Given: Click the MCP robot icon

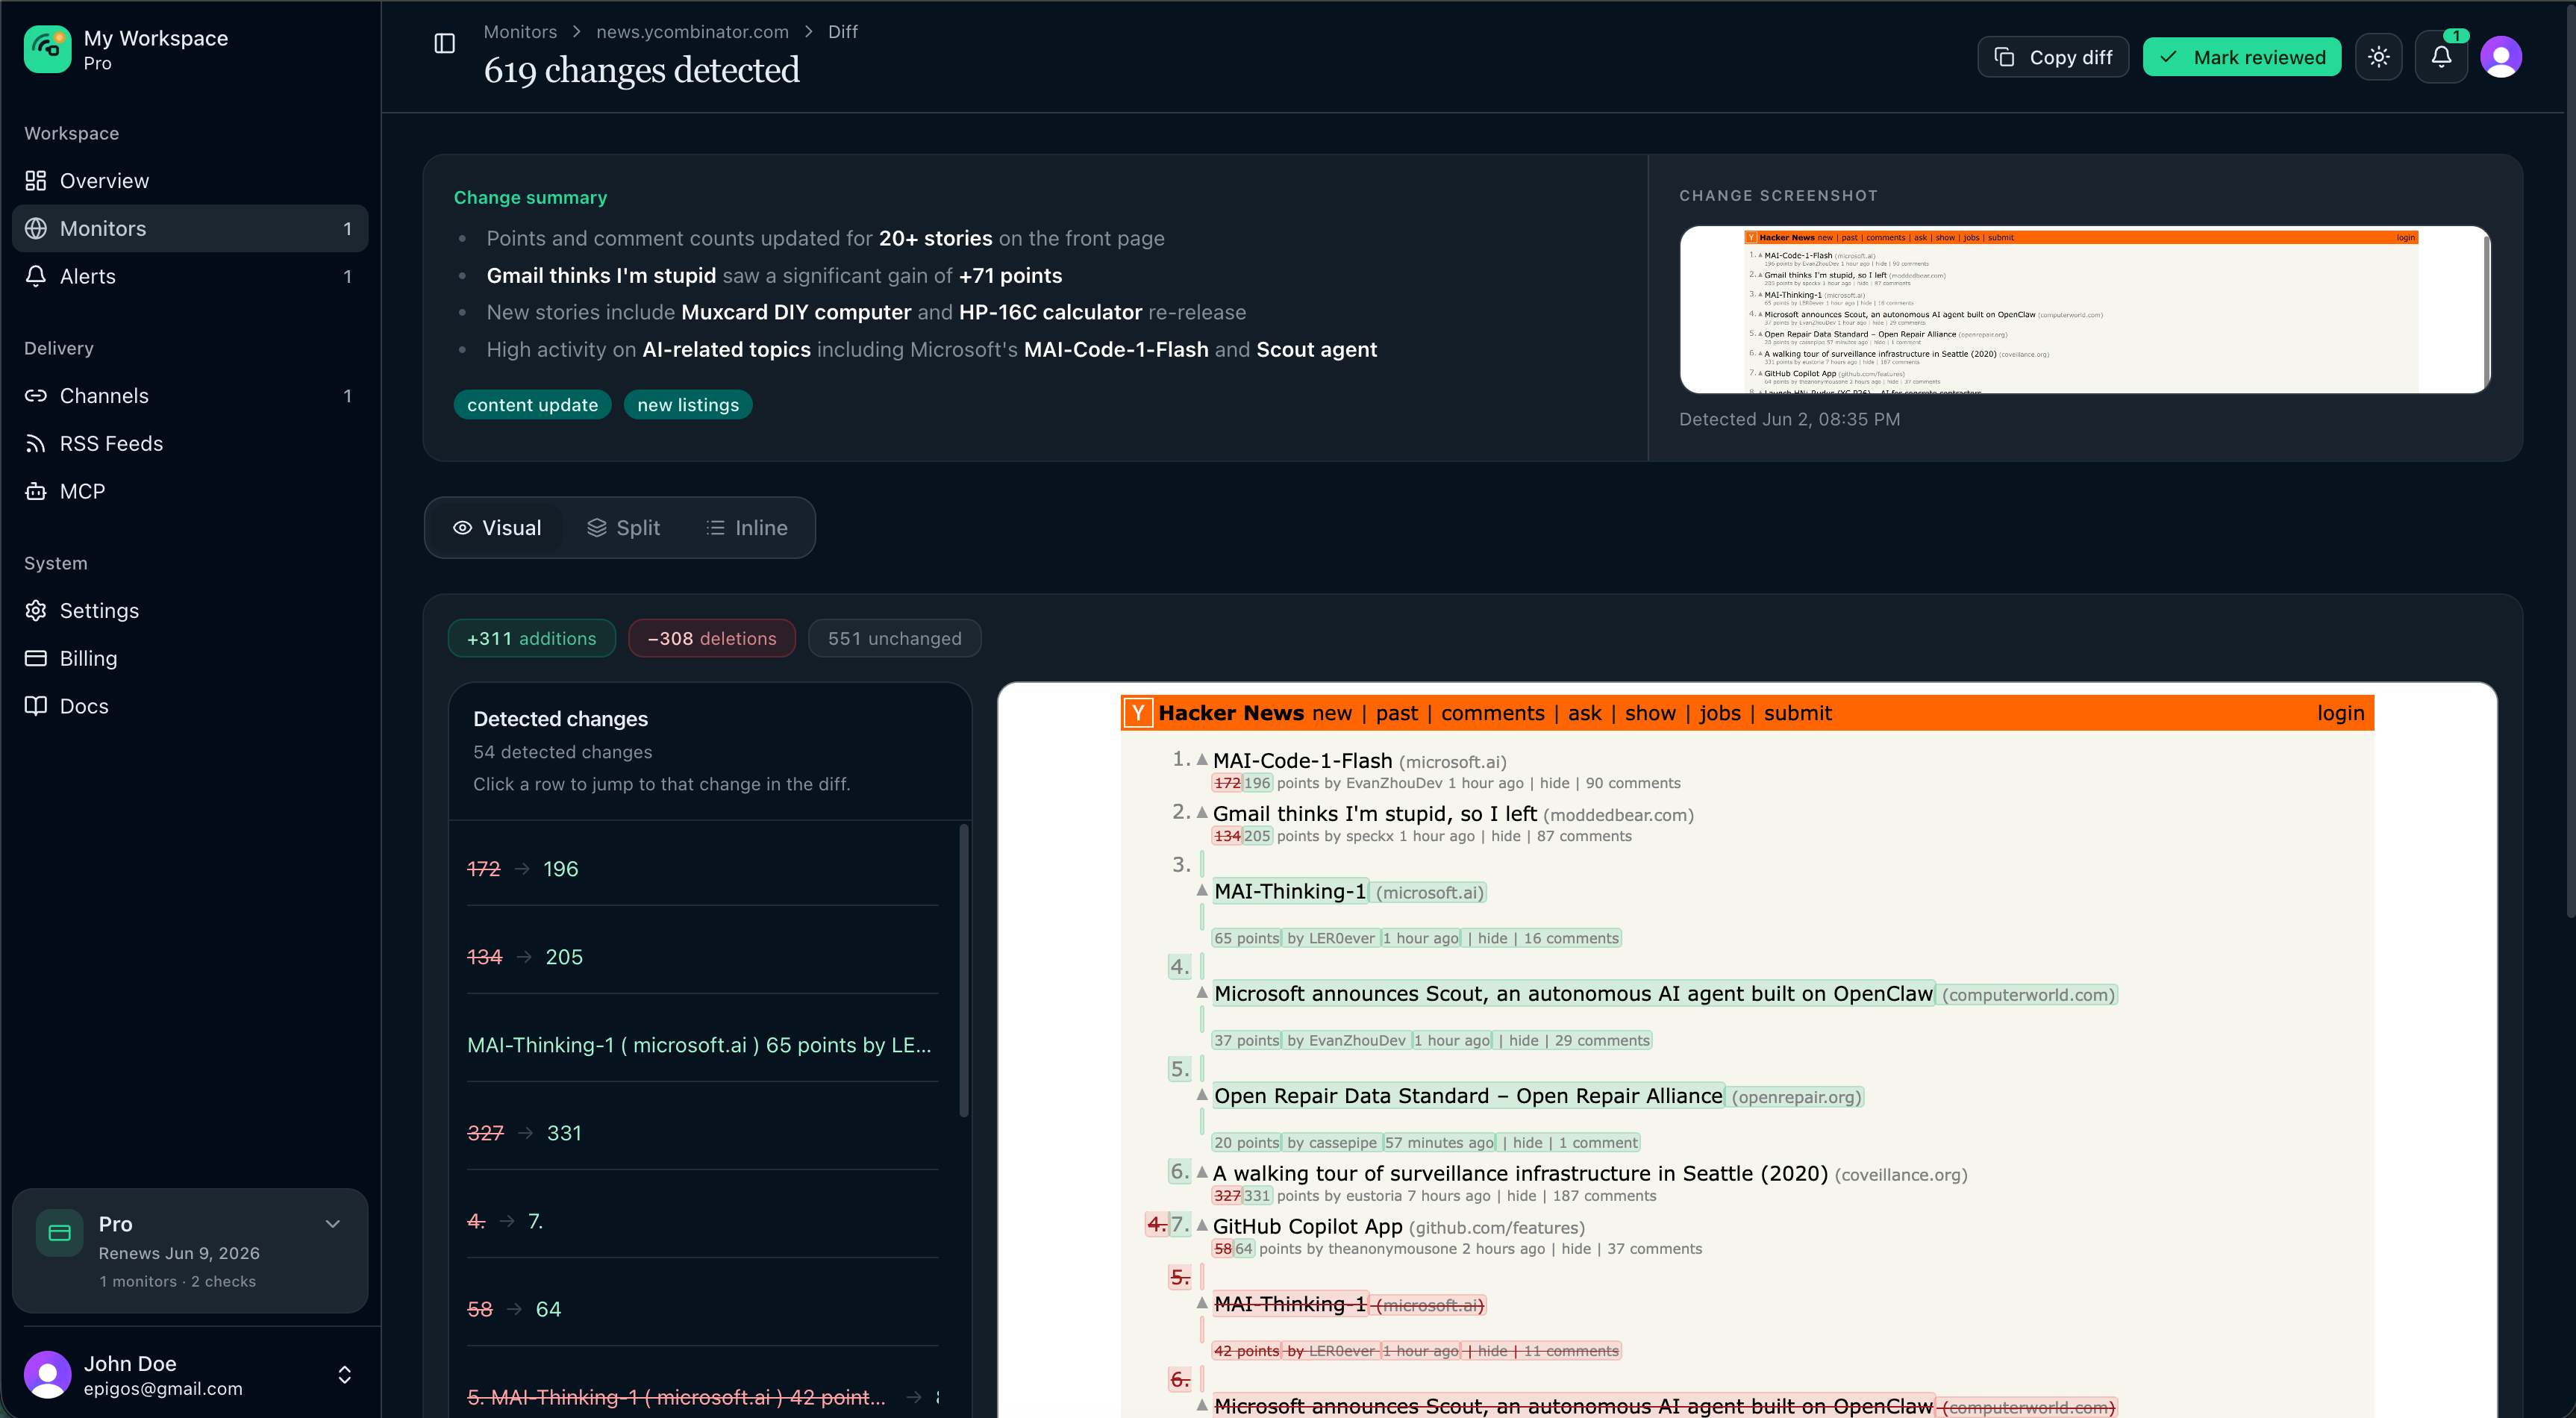Looking at the screenshot, I should pos(36,491).
